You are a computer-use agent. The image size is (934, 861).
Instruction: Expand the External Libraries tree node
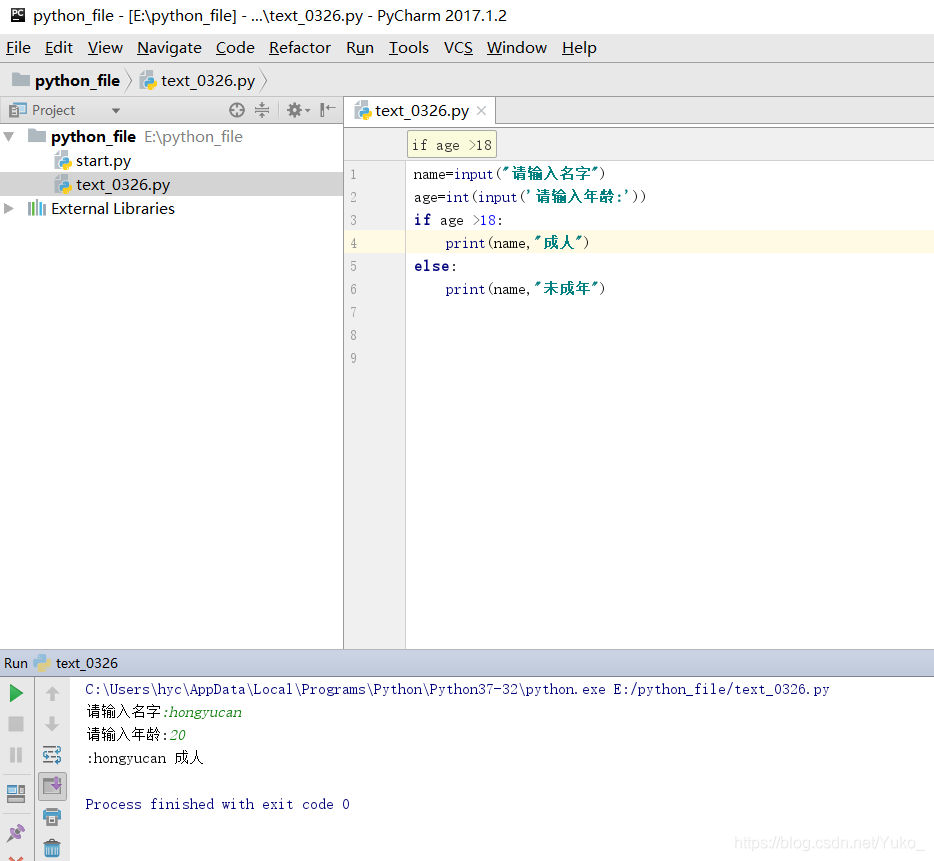(x=9, y=209)
